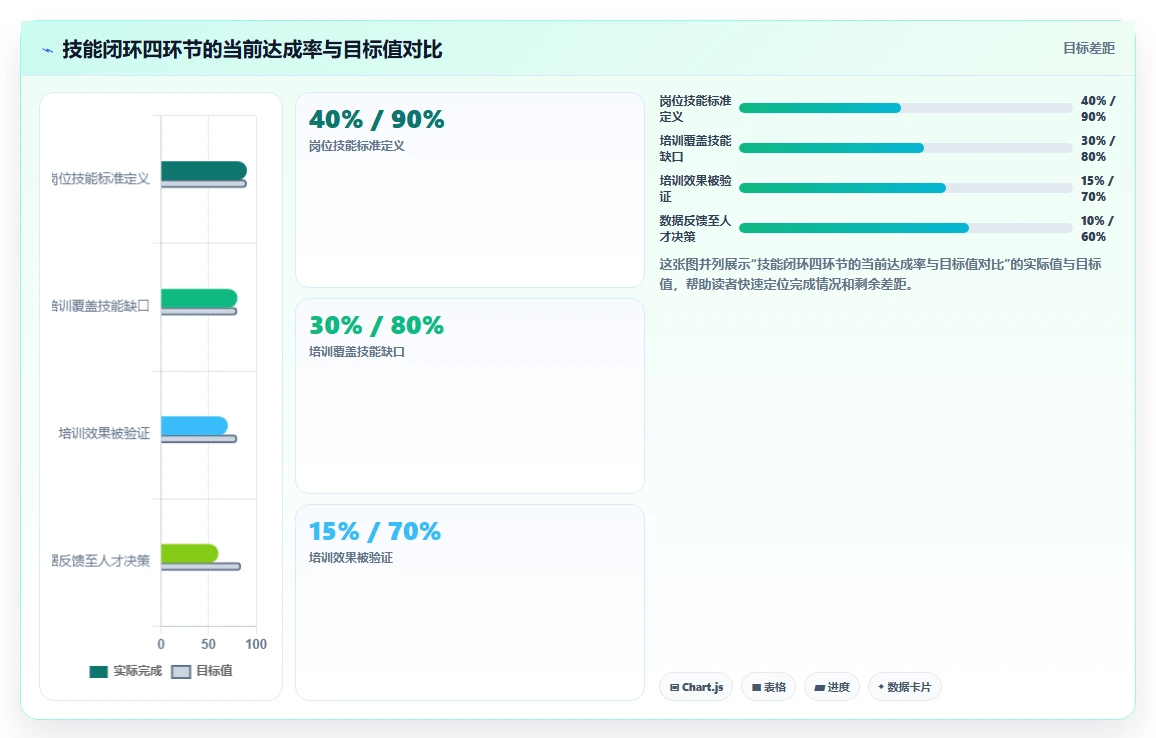The height and width of the screenshot is (738, 1156).
Task: Click the blue bar for 培训效果被验证
Action: 195,425
